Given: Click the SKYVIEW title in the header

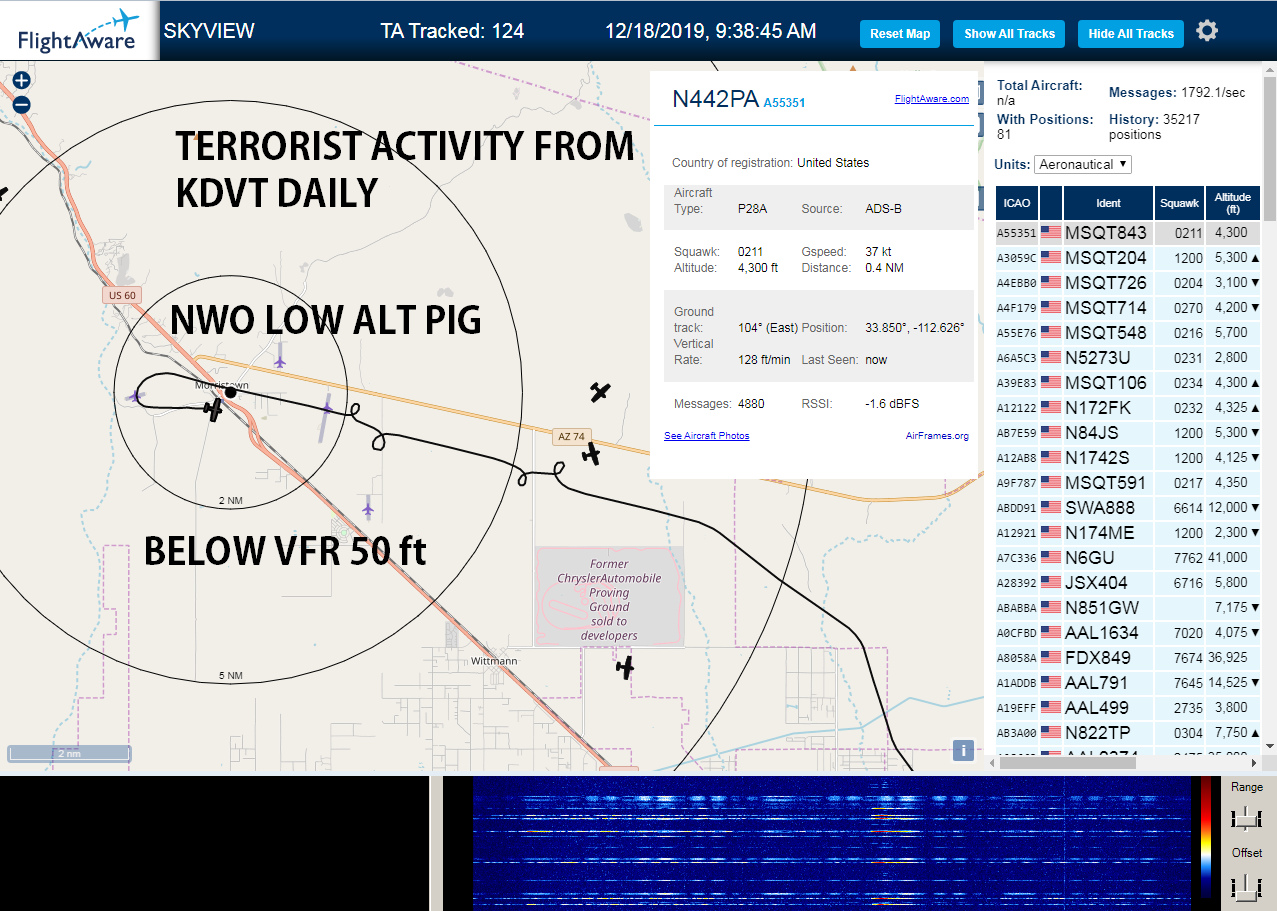Looking at the screenshot, I should (x=209, y=31).
